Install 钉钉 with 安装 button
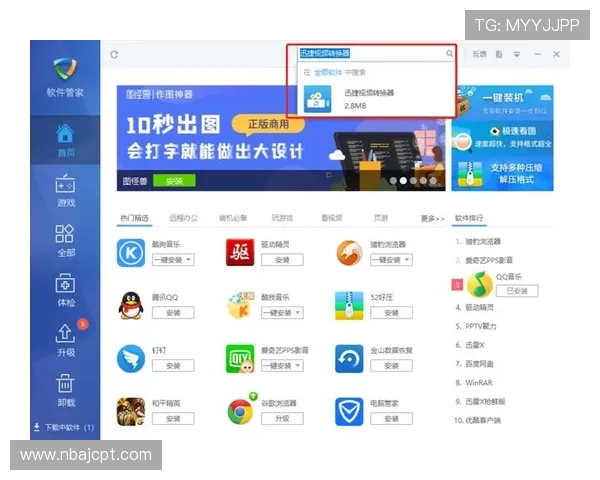Screen dimensions: 600x480 click(x=173, y=366)
